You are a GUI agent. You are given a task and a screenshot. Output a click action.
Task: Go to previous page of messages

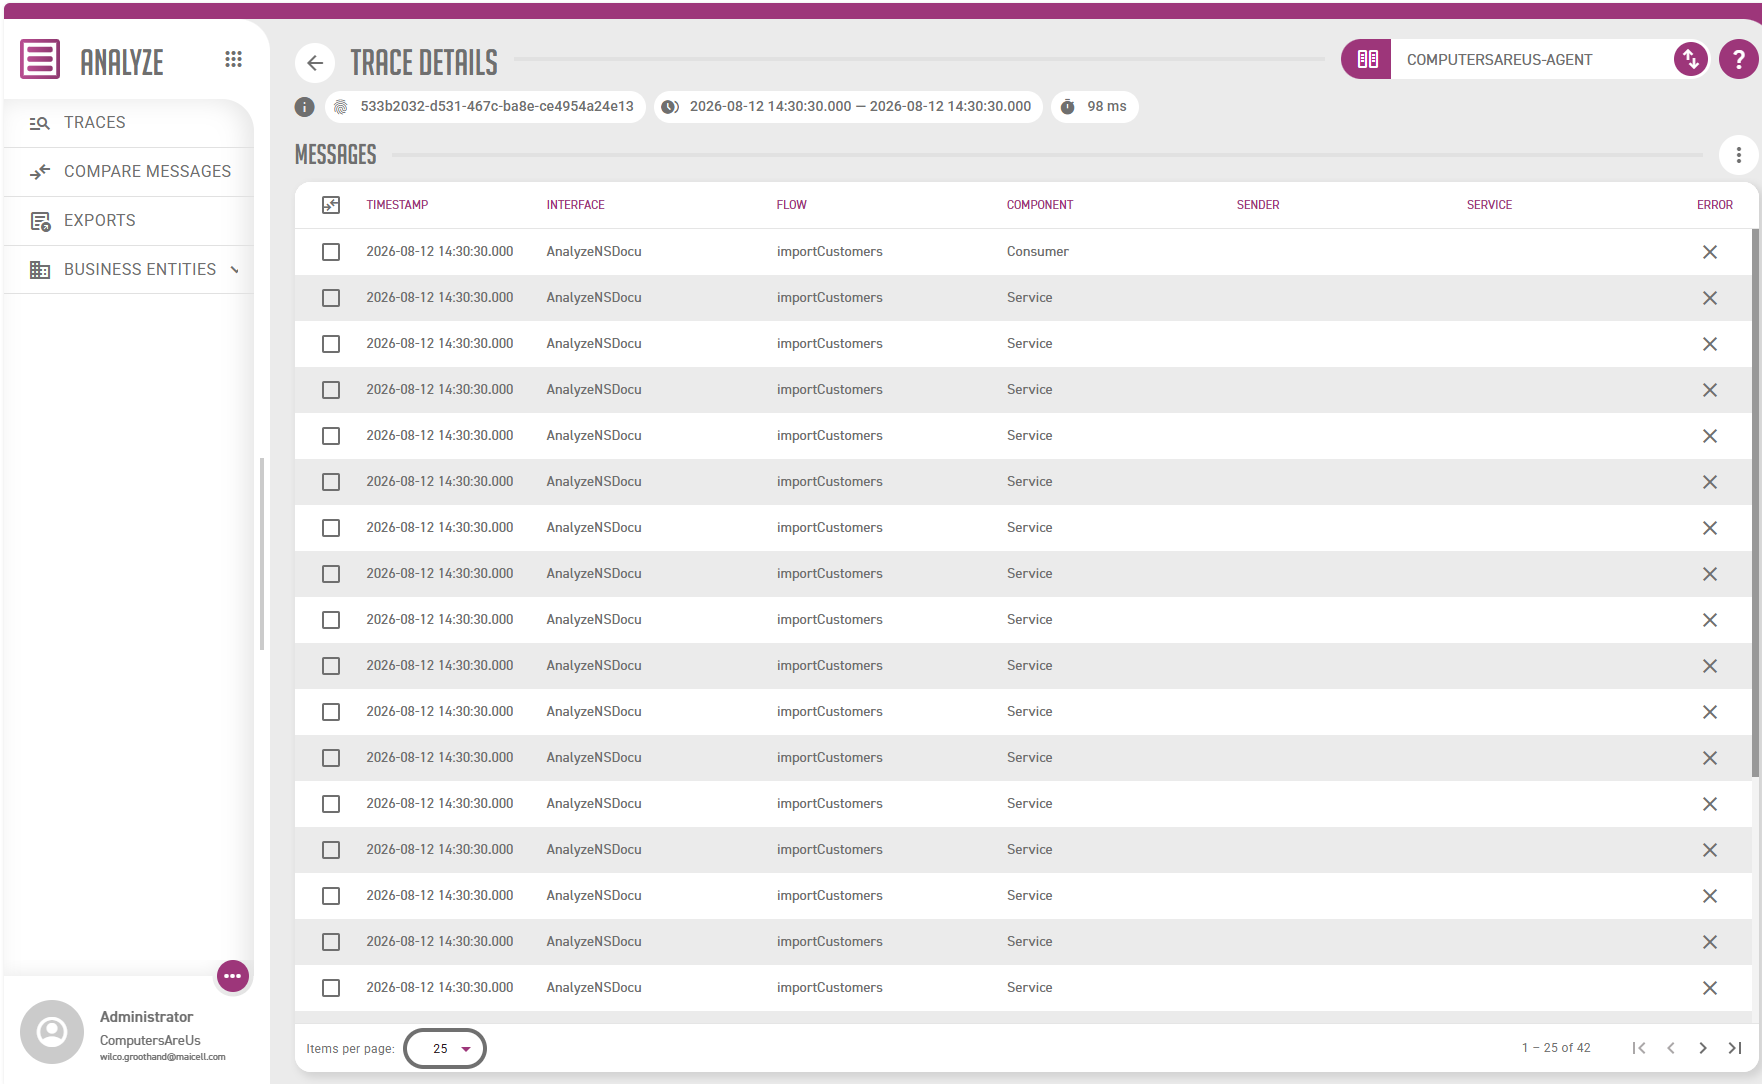click(1670, 1048)
